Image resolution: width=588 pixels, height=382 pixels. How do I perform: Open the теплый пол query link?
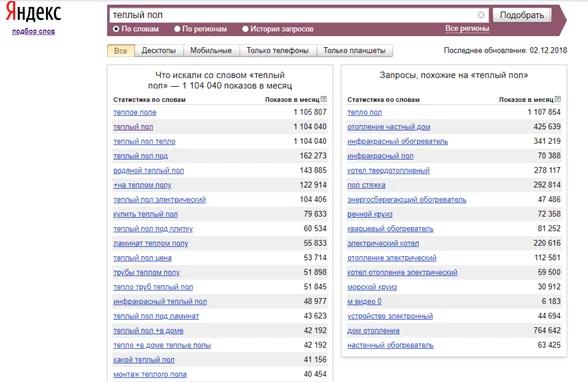coord(133,127)
